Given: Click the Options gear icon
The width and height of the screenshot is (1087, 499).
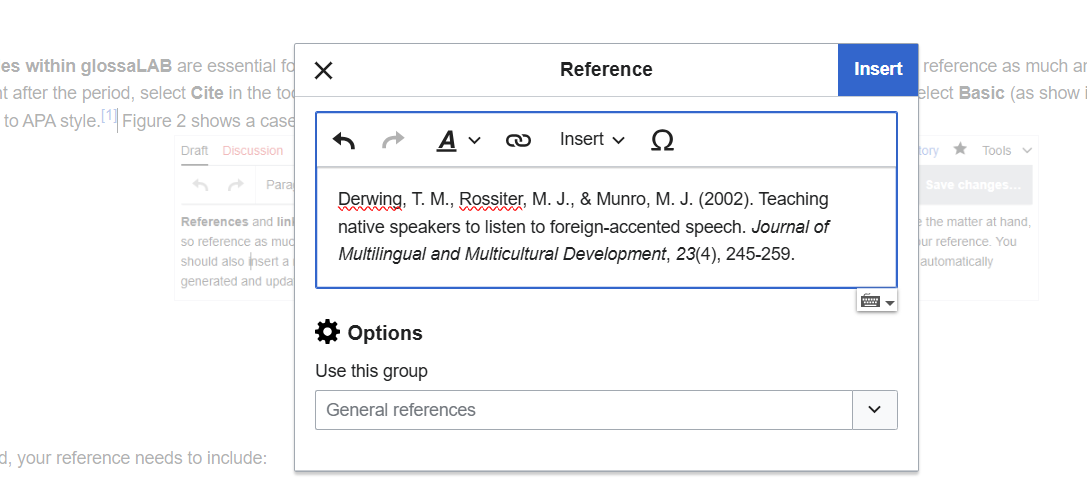Looking at the screenshot, I should click(x=327, y=332).
